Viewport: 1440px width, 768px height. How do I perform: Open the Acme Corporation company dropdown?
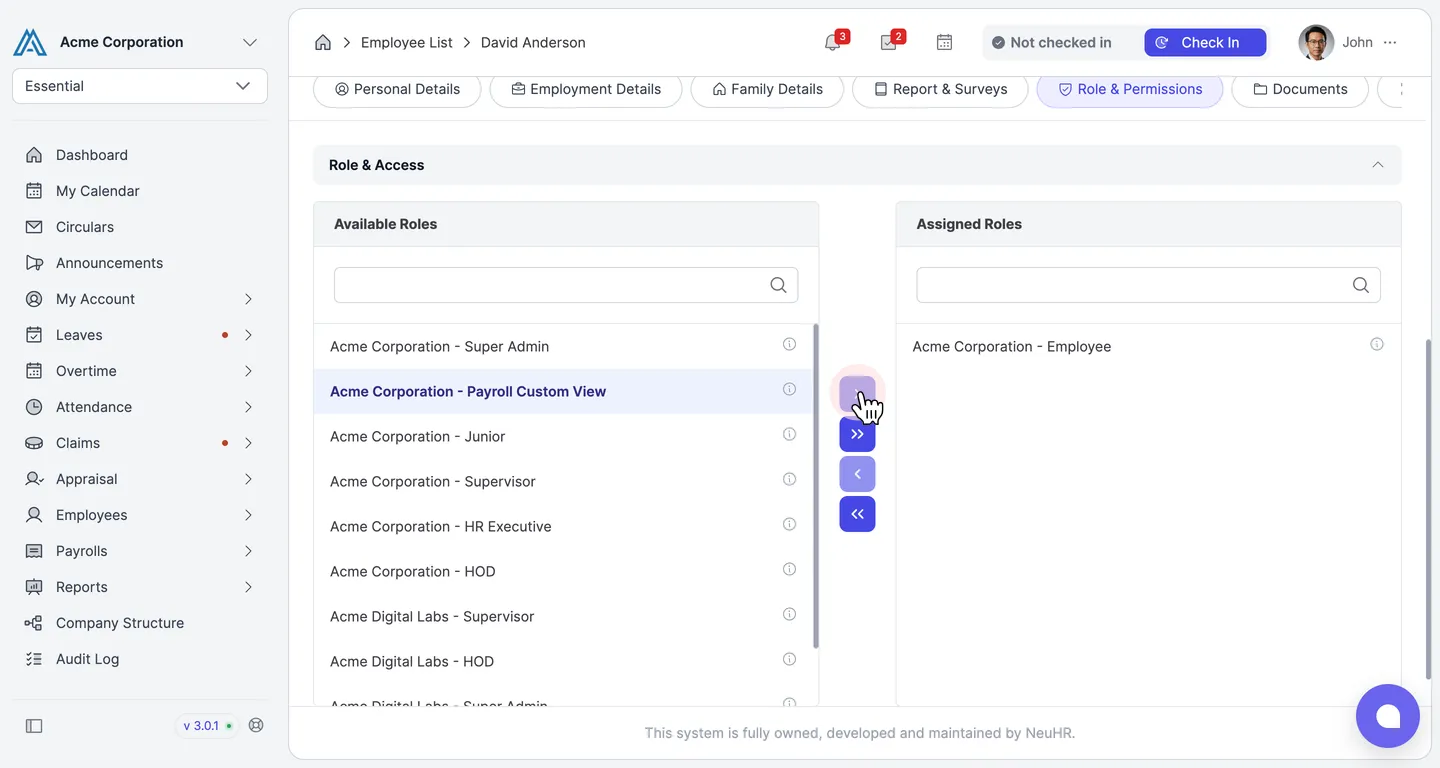250,42
